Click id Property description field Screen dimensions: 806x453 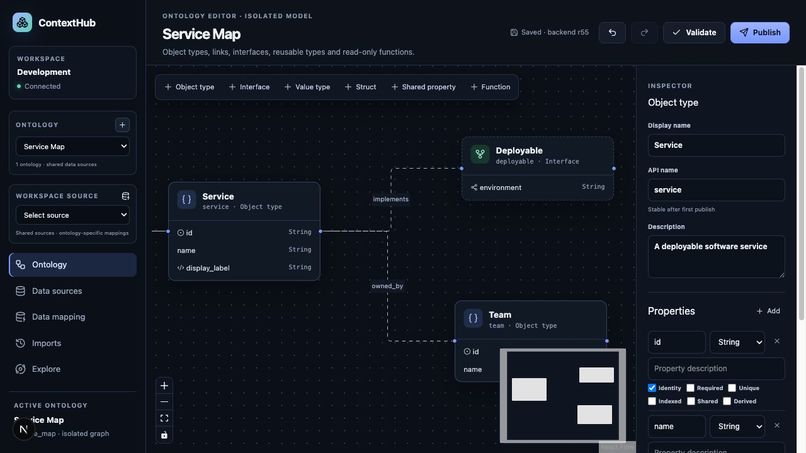(716, 369)
